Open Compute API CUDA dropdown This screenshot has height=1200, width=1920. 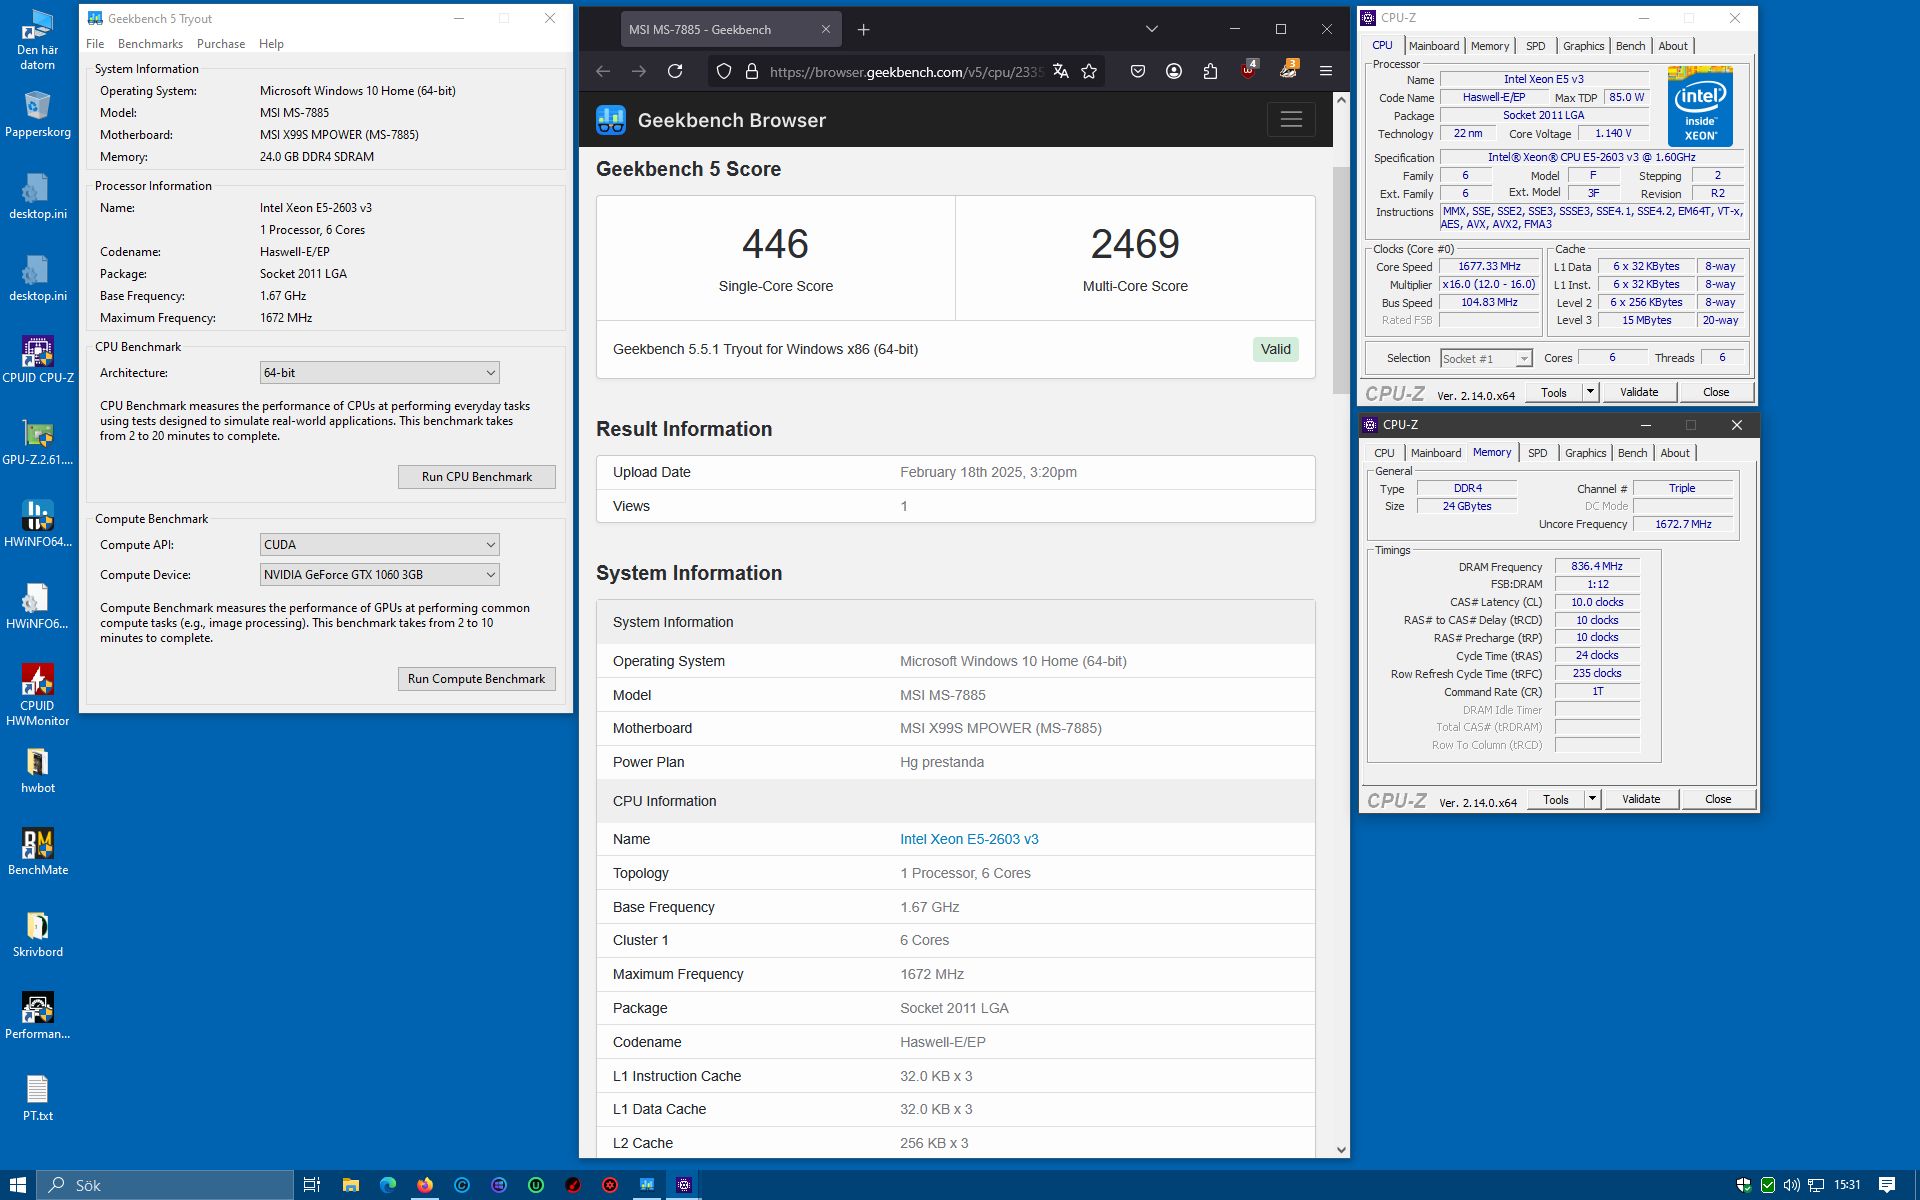(x=379, y=545)
